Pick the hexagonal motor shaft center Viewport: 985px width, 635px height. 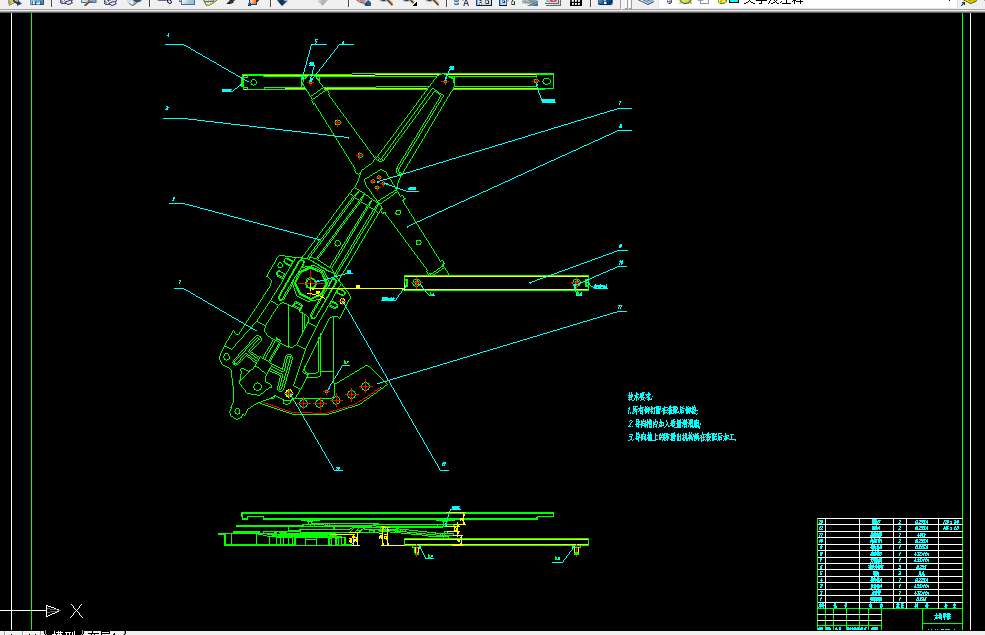tap(312, 283)
